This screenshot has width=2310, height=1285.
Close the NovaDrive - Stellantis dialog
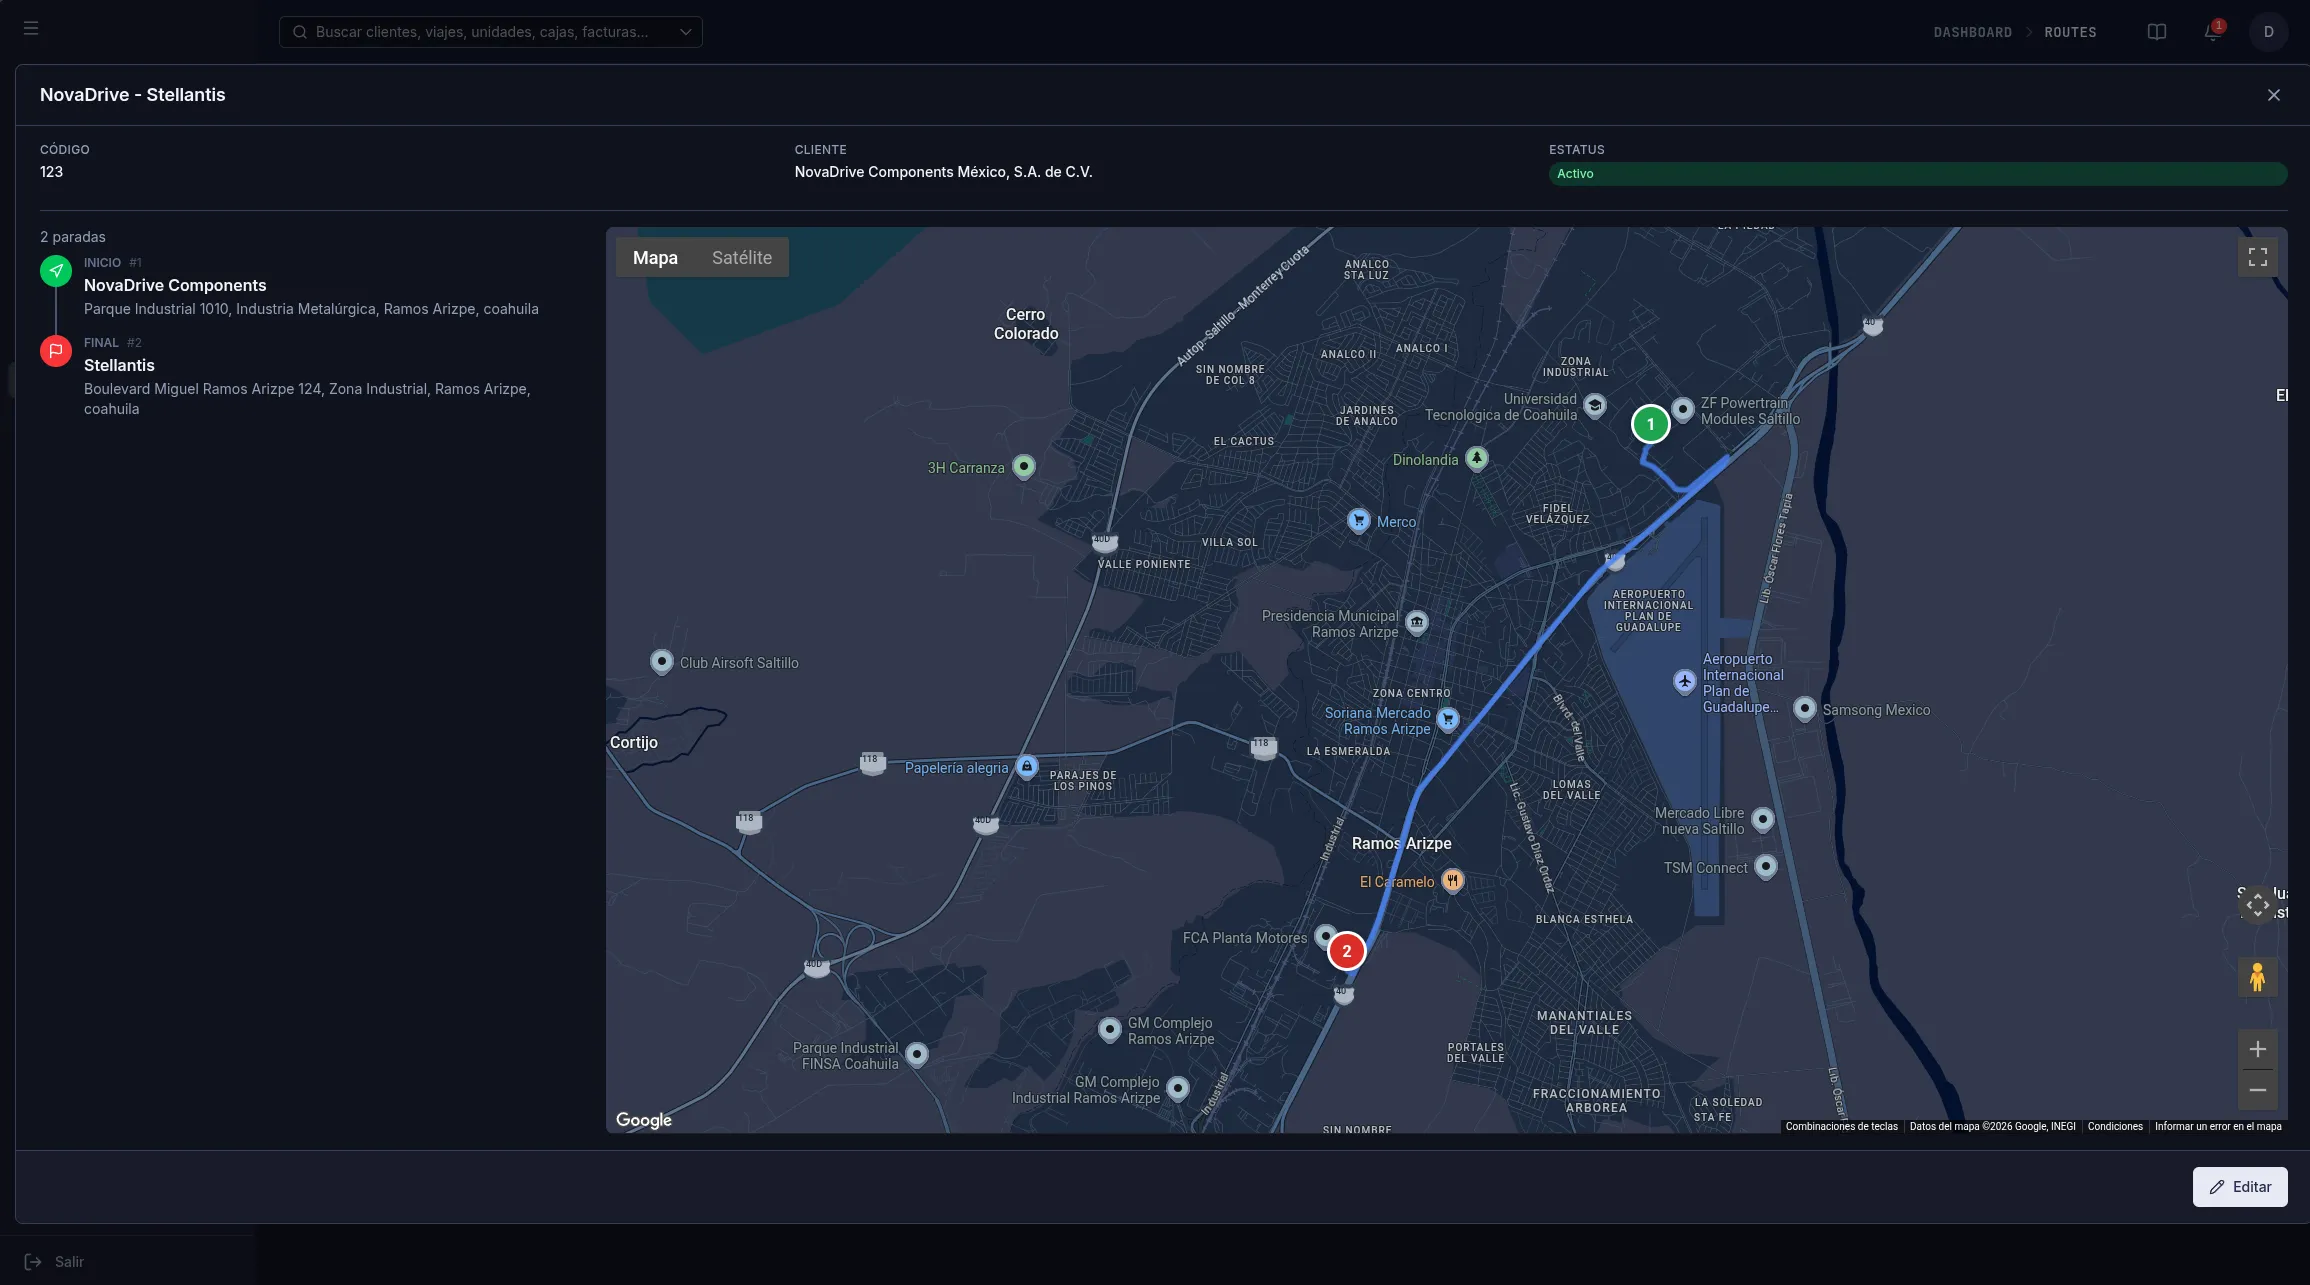coord(2273,95)
